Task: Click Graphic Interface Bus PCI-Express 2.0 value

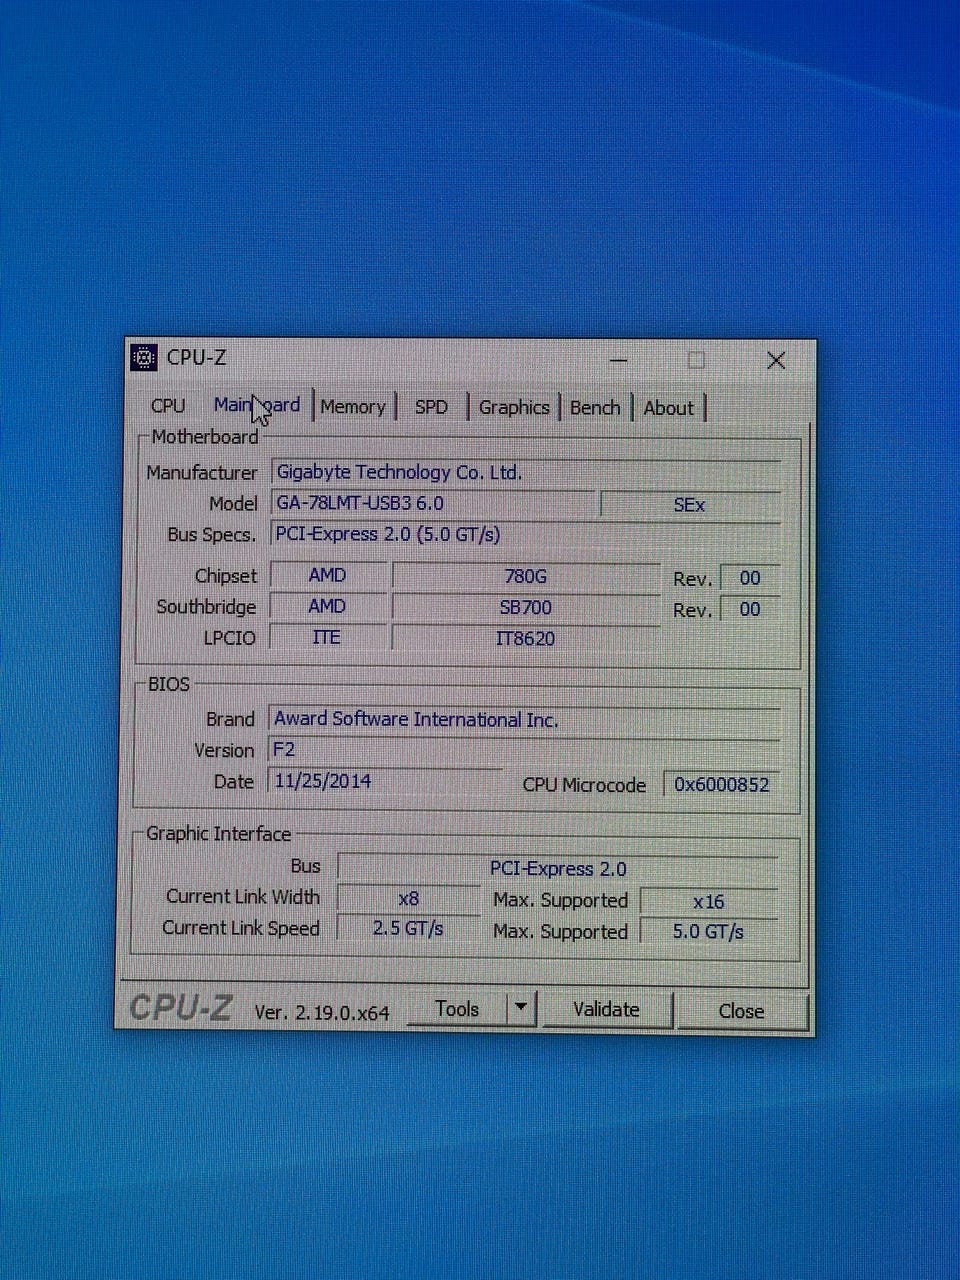Action: click(x=558, y=868)
